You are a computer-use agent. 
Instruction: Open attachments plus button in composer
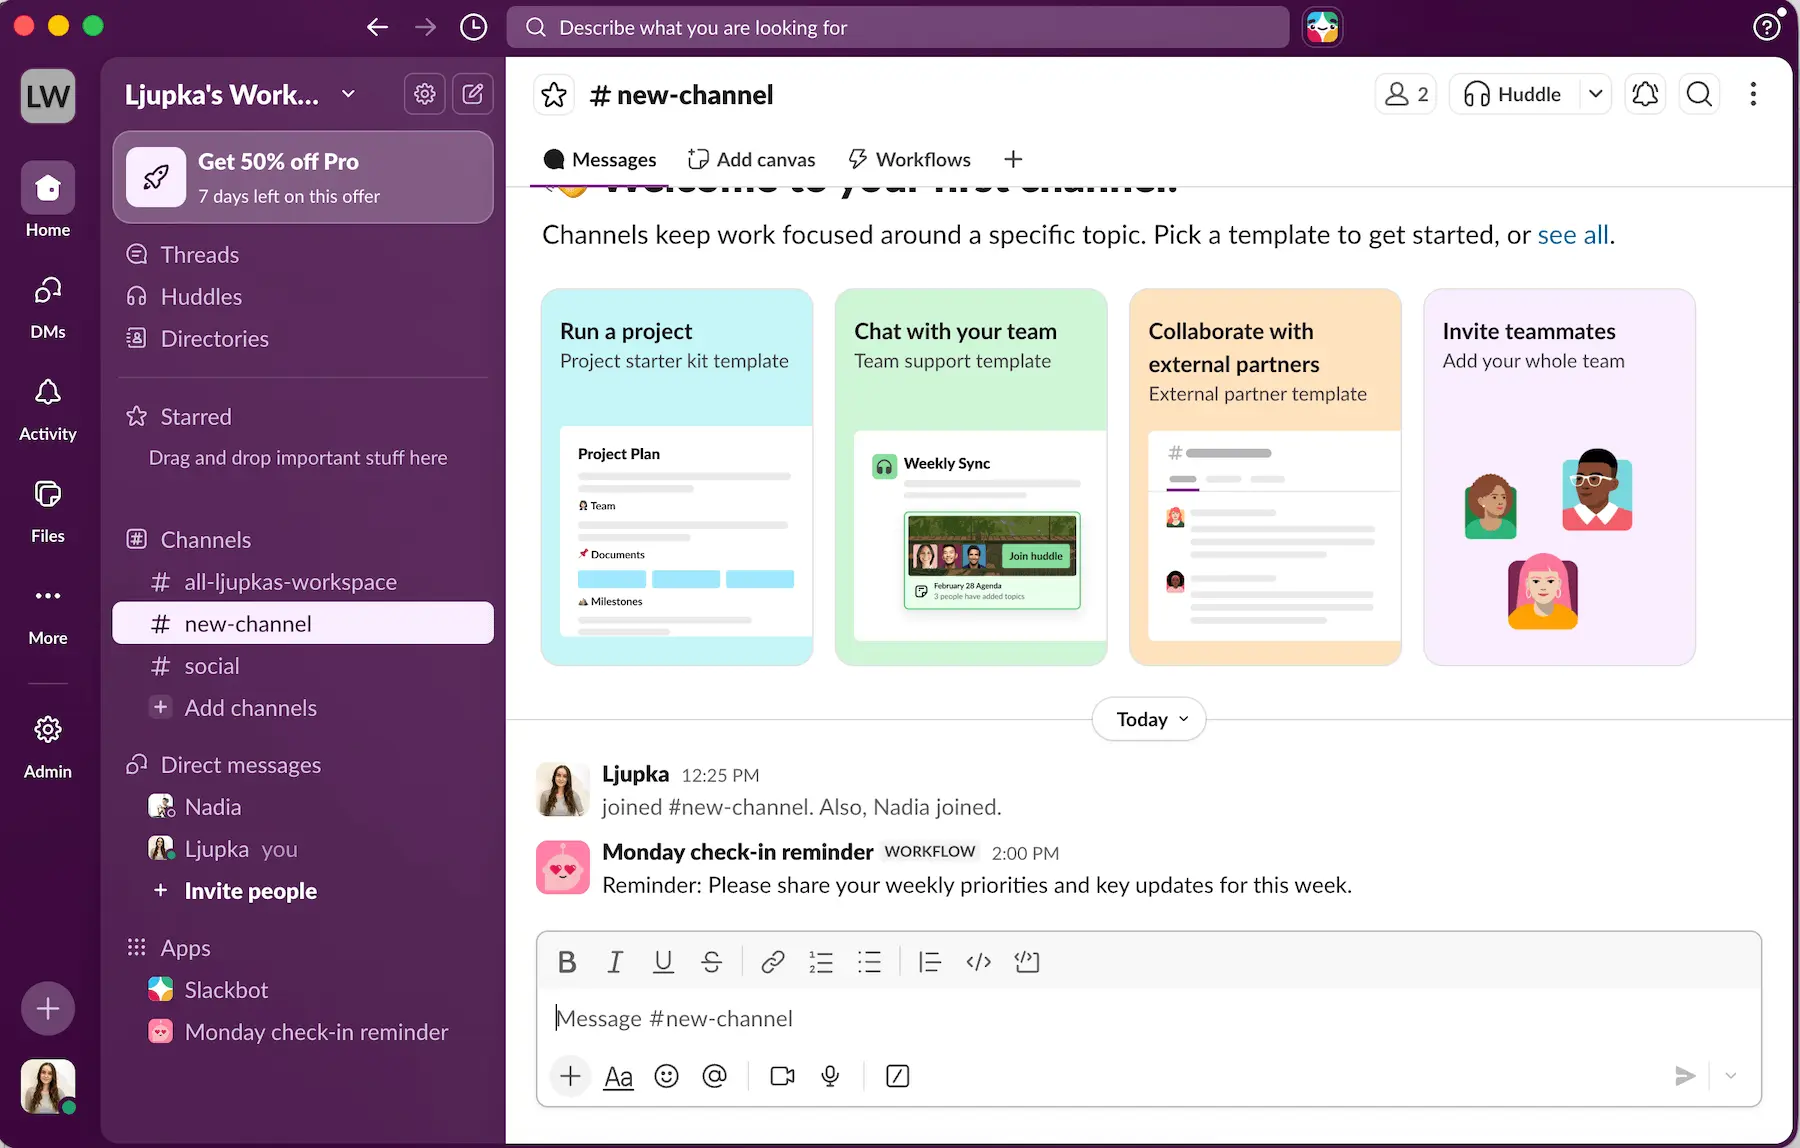[x=570, y=1076]
